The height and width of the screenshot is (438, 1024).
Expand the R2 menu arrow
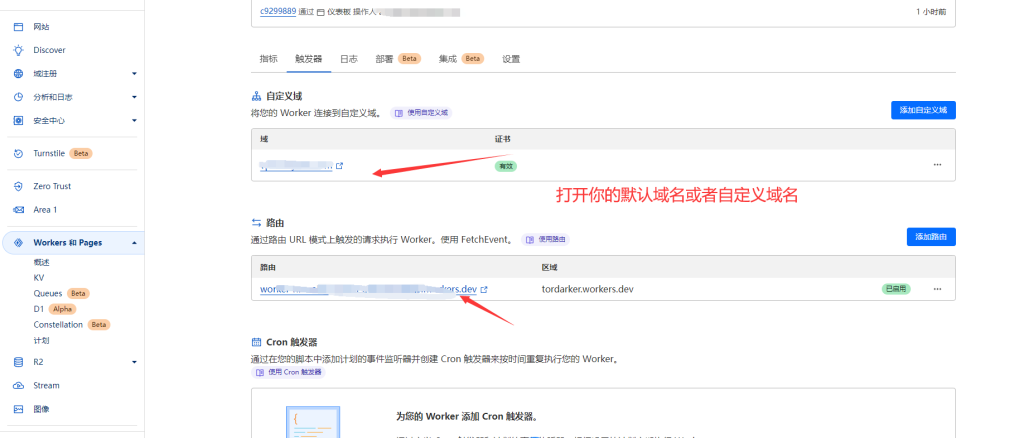pyautogui.click(x=134, y=362)
